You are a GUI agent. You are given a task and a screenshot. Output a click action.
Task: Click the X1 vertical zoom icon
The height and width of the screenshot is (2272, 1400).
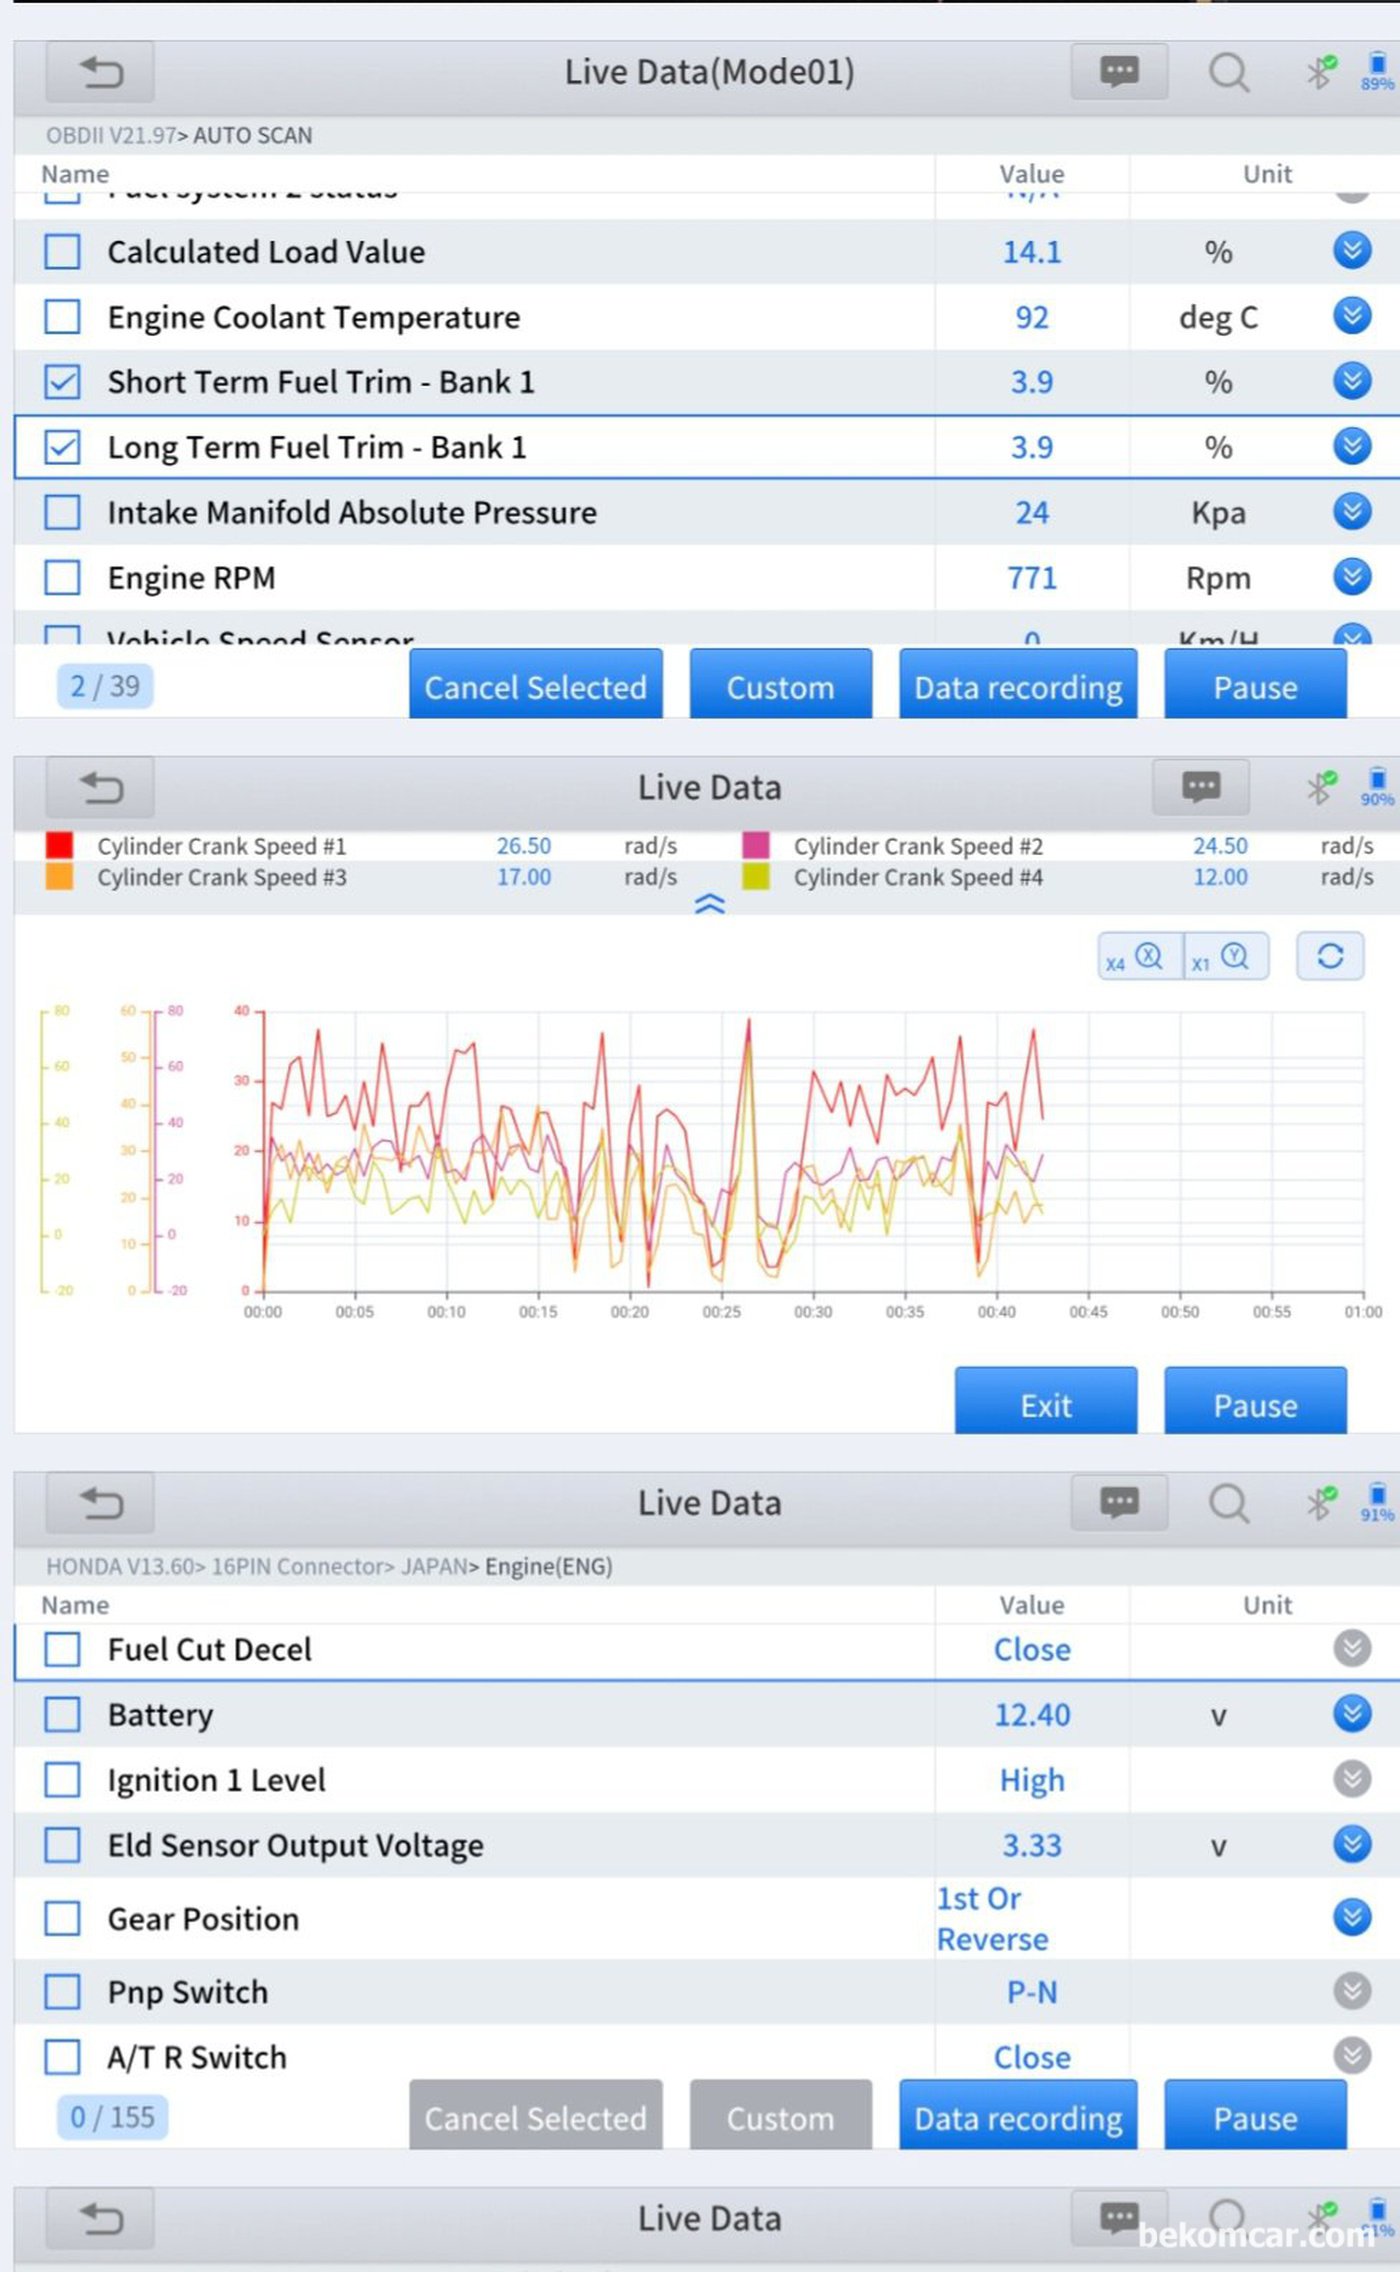click(1226, 958)
